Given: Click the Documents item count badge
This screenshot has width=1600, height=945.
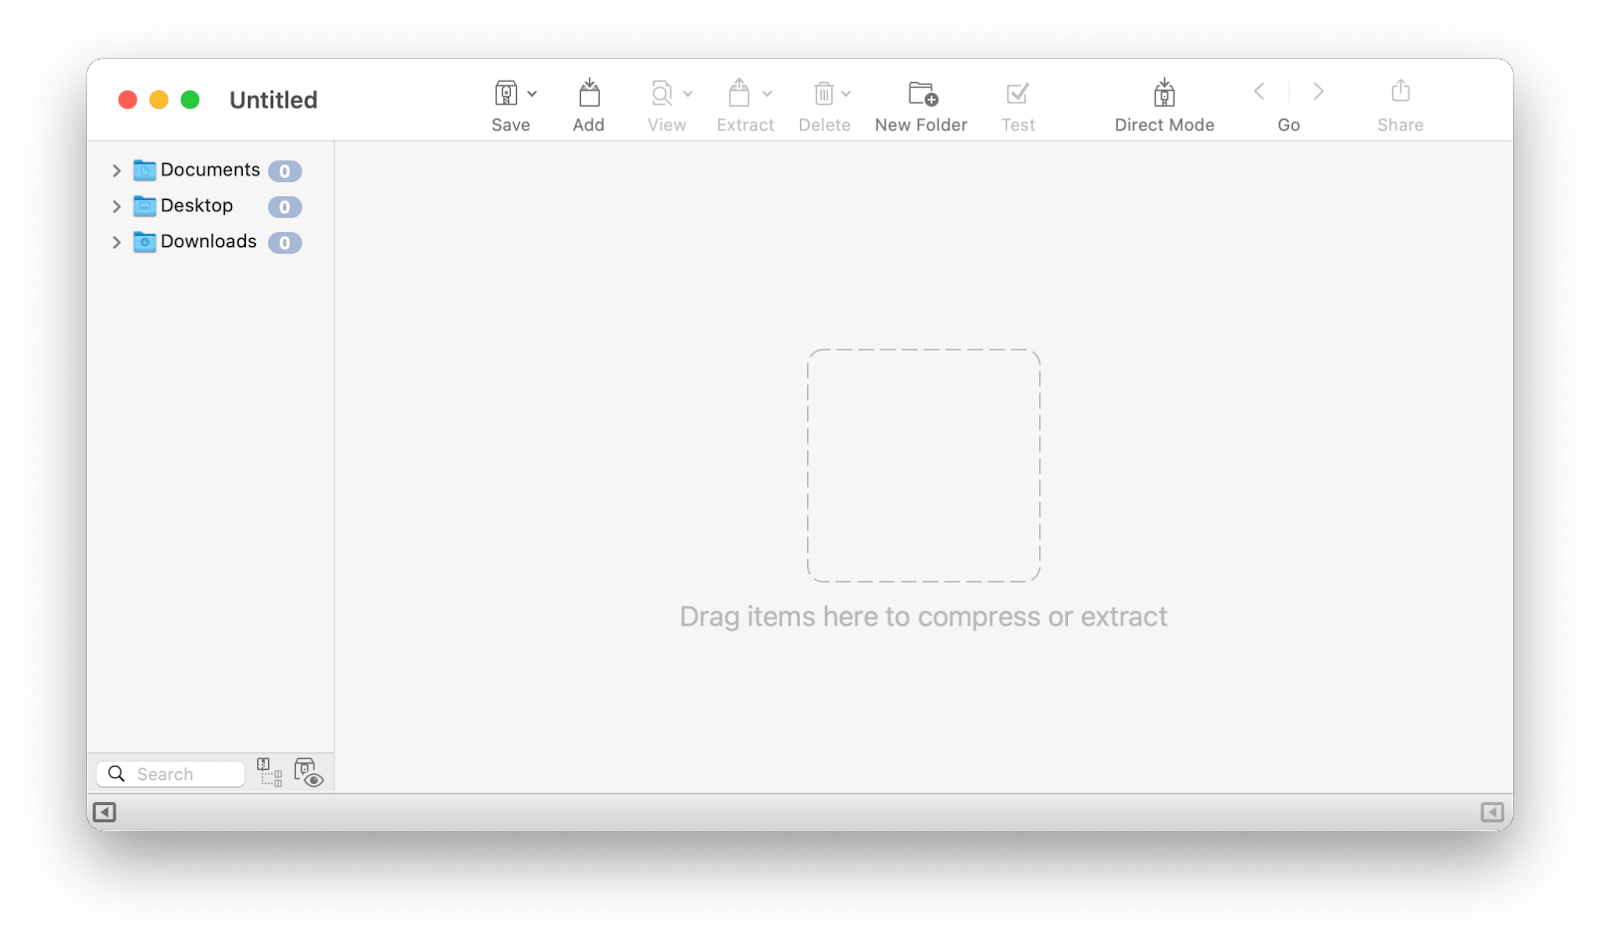Looking at the screenshot, I should [x=285, y=171].
